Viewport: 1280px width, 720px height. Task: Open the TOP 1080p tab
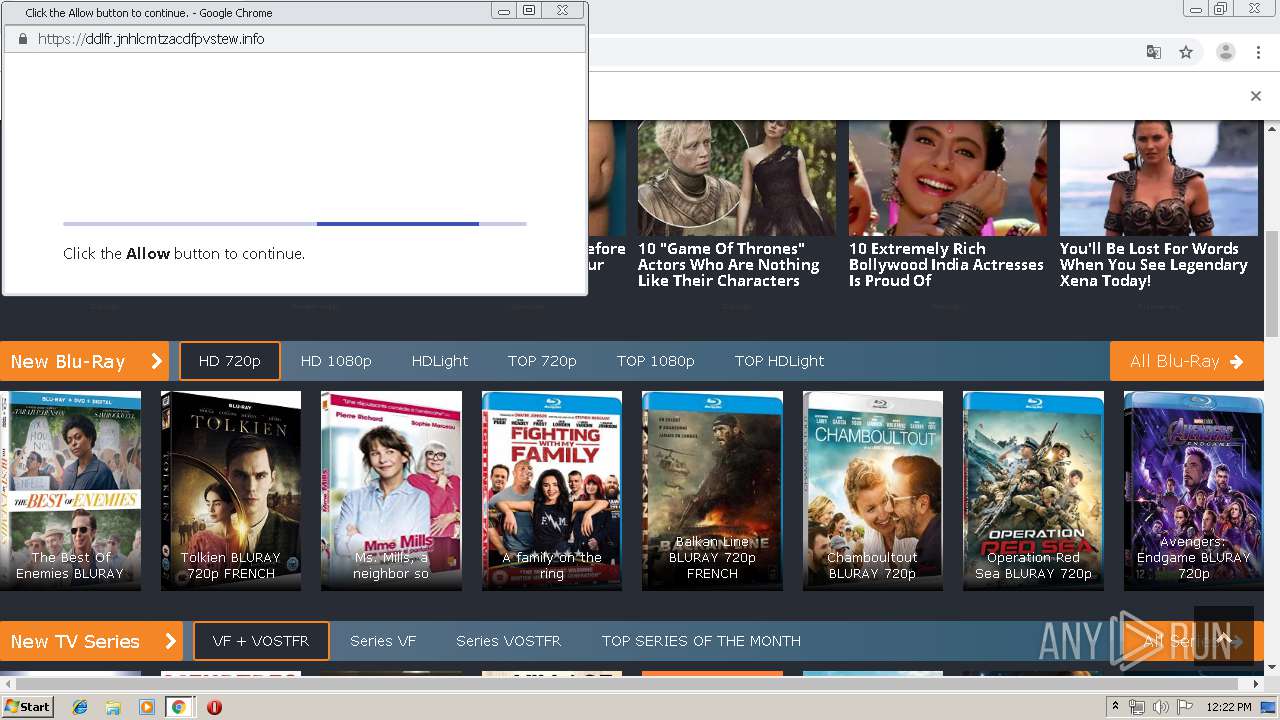(656, 361)
